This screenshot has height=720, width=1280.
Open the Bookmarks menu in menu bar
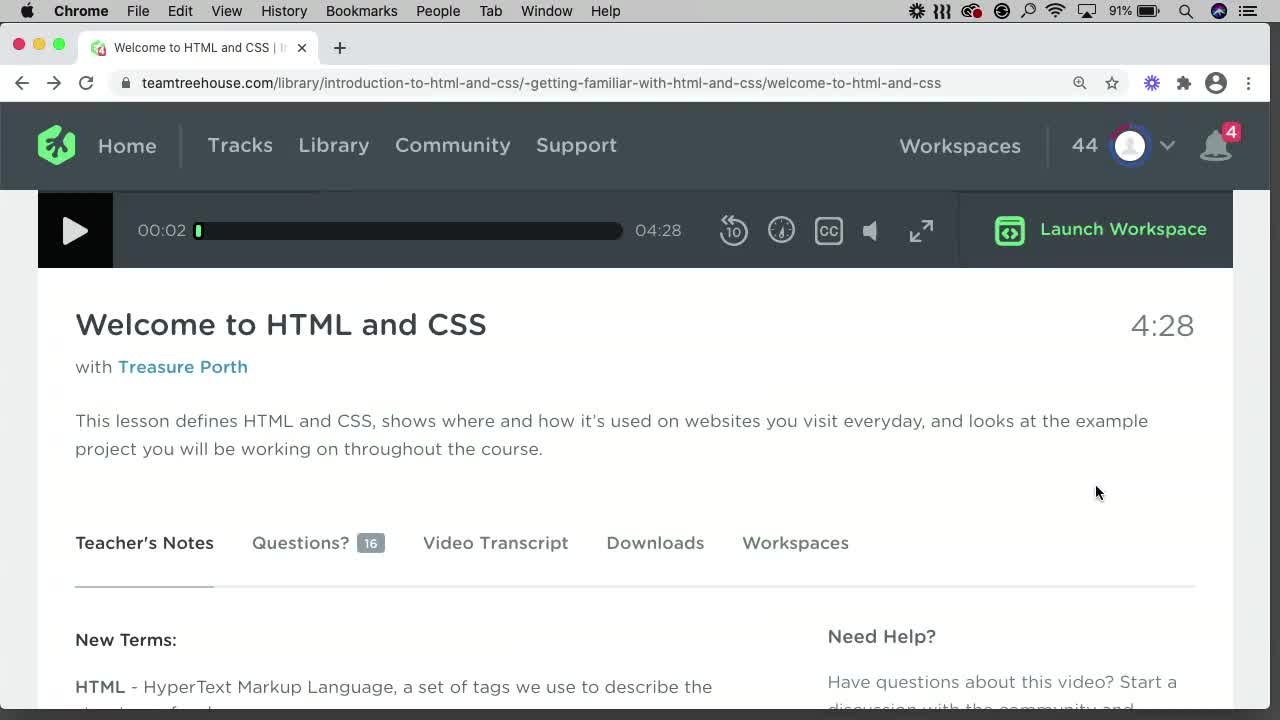tap(361, 11)
